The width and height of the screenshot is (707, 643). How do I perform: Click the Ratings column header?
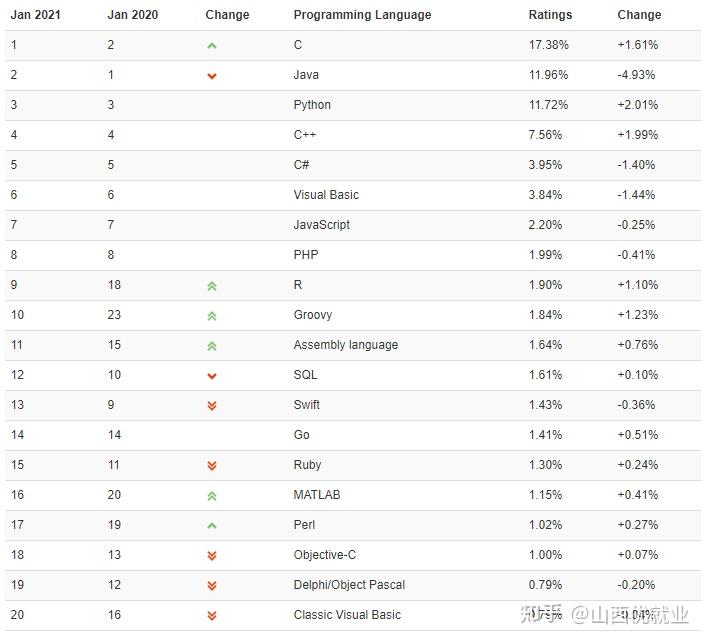[x=550, y=15]
